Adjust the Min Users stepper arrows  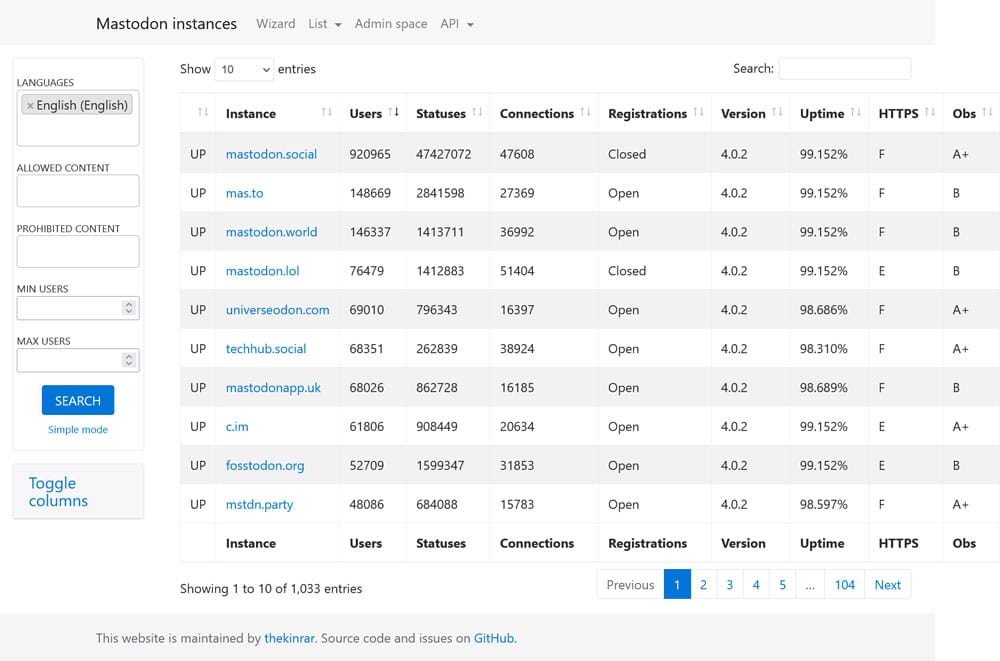click(128, 308)
